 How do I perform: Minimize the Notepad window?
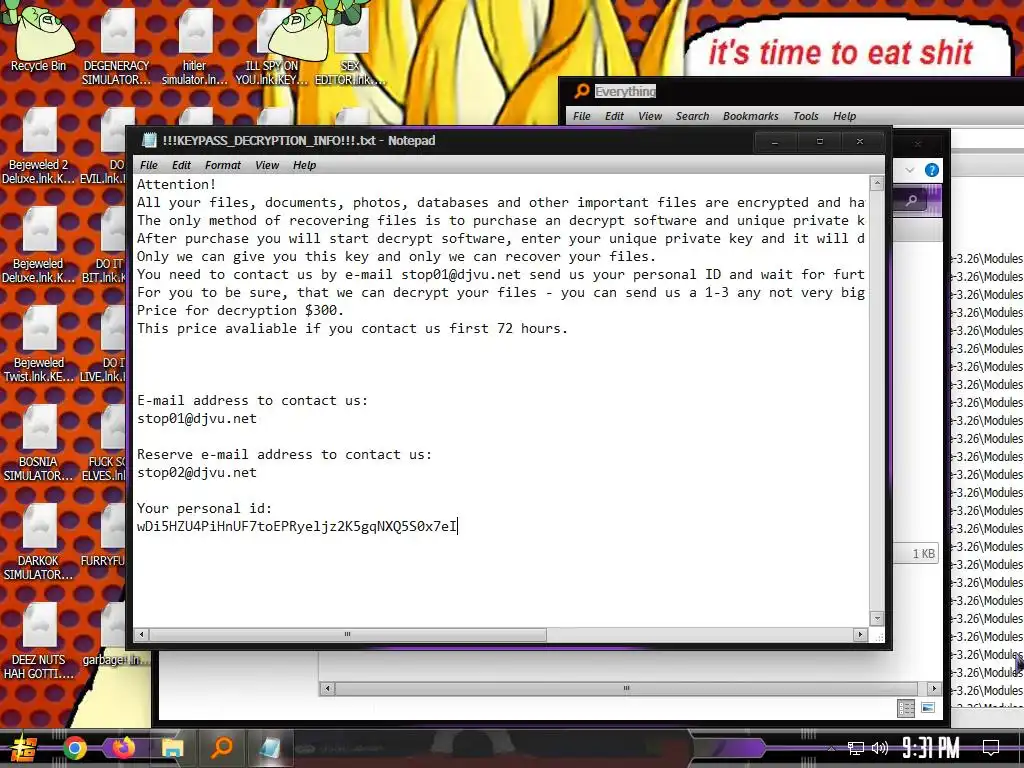tap(775, 141)
